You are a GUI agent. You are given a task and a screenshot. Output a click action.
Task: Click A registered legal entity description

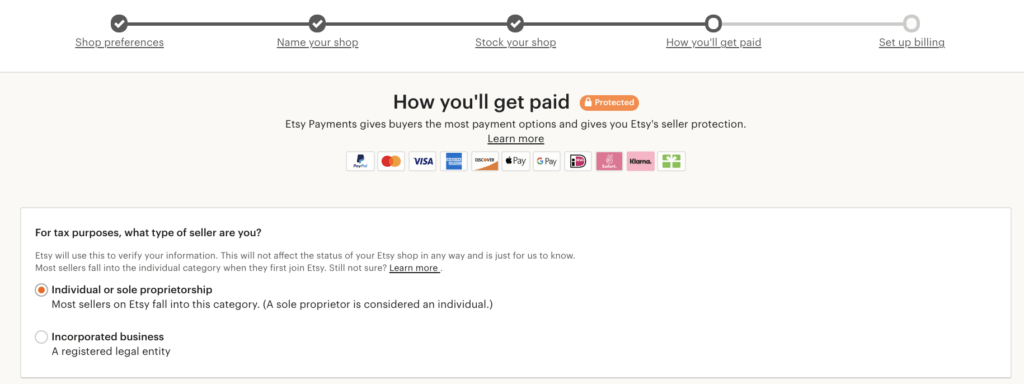[x=111, y=351]
